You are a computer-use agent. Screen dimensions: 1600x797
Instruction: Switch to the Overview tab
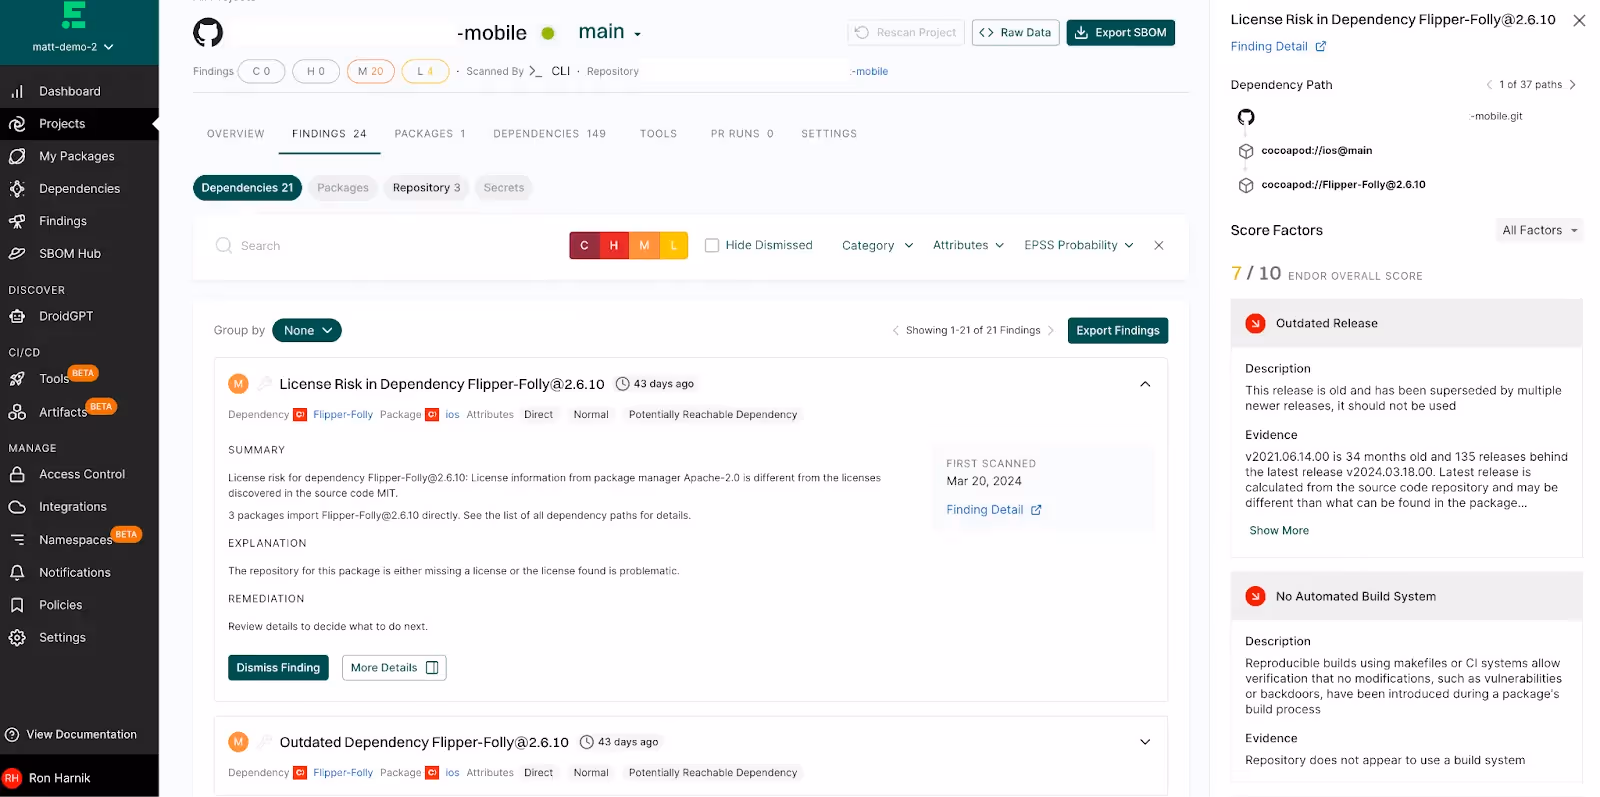click(x=236, y=134)
